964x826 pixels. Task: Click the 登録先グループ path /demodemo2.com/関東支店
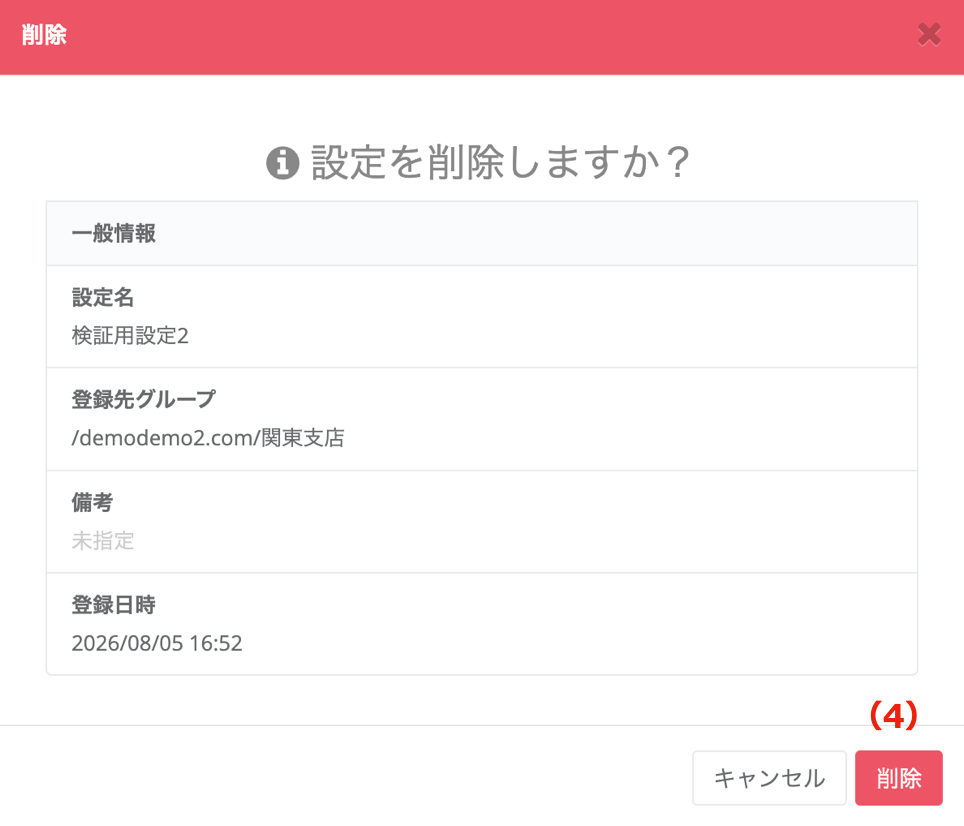tap(208, 438)
